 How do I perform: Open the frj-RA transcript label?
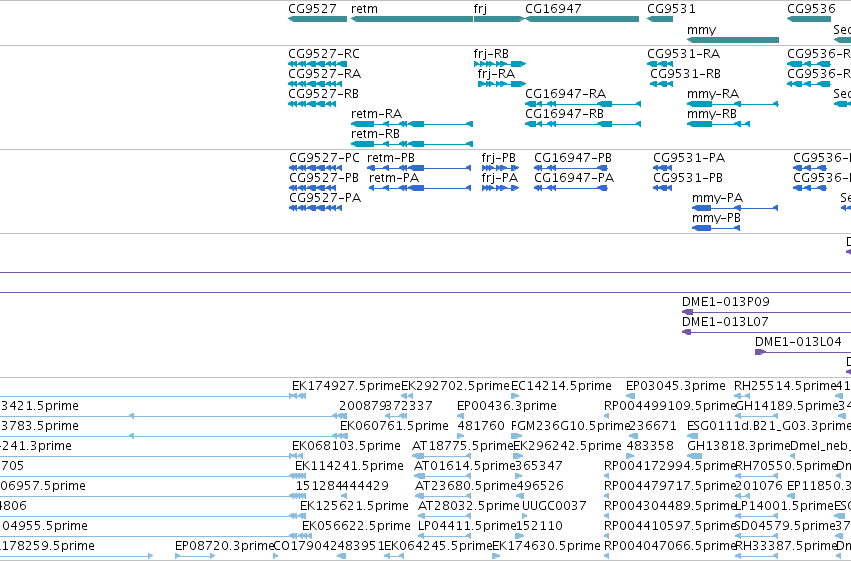pos(496,74)
